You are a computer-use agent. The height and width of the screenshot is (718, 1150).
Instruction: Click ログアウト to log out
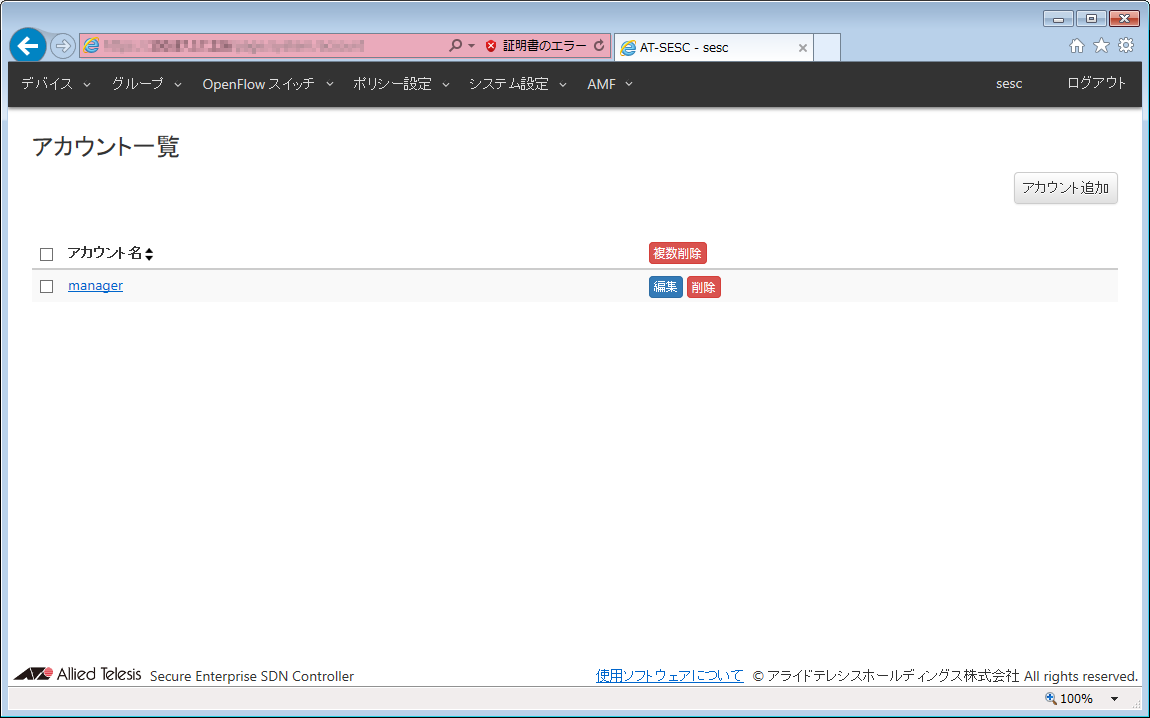(x=1096, y=83)
